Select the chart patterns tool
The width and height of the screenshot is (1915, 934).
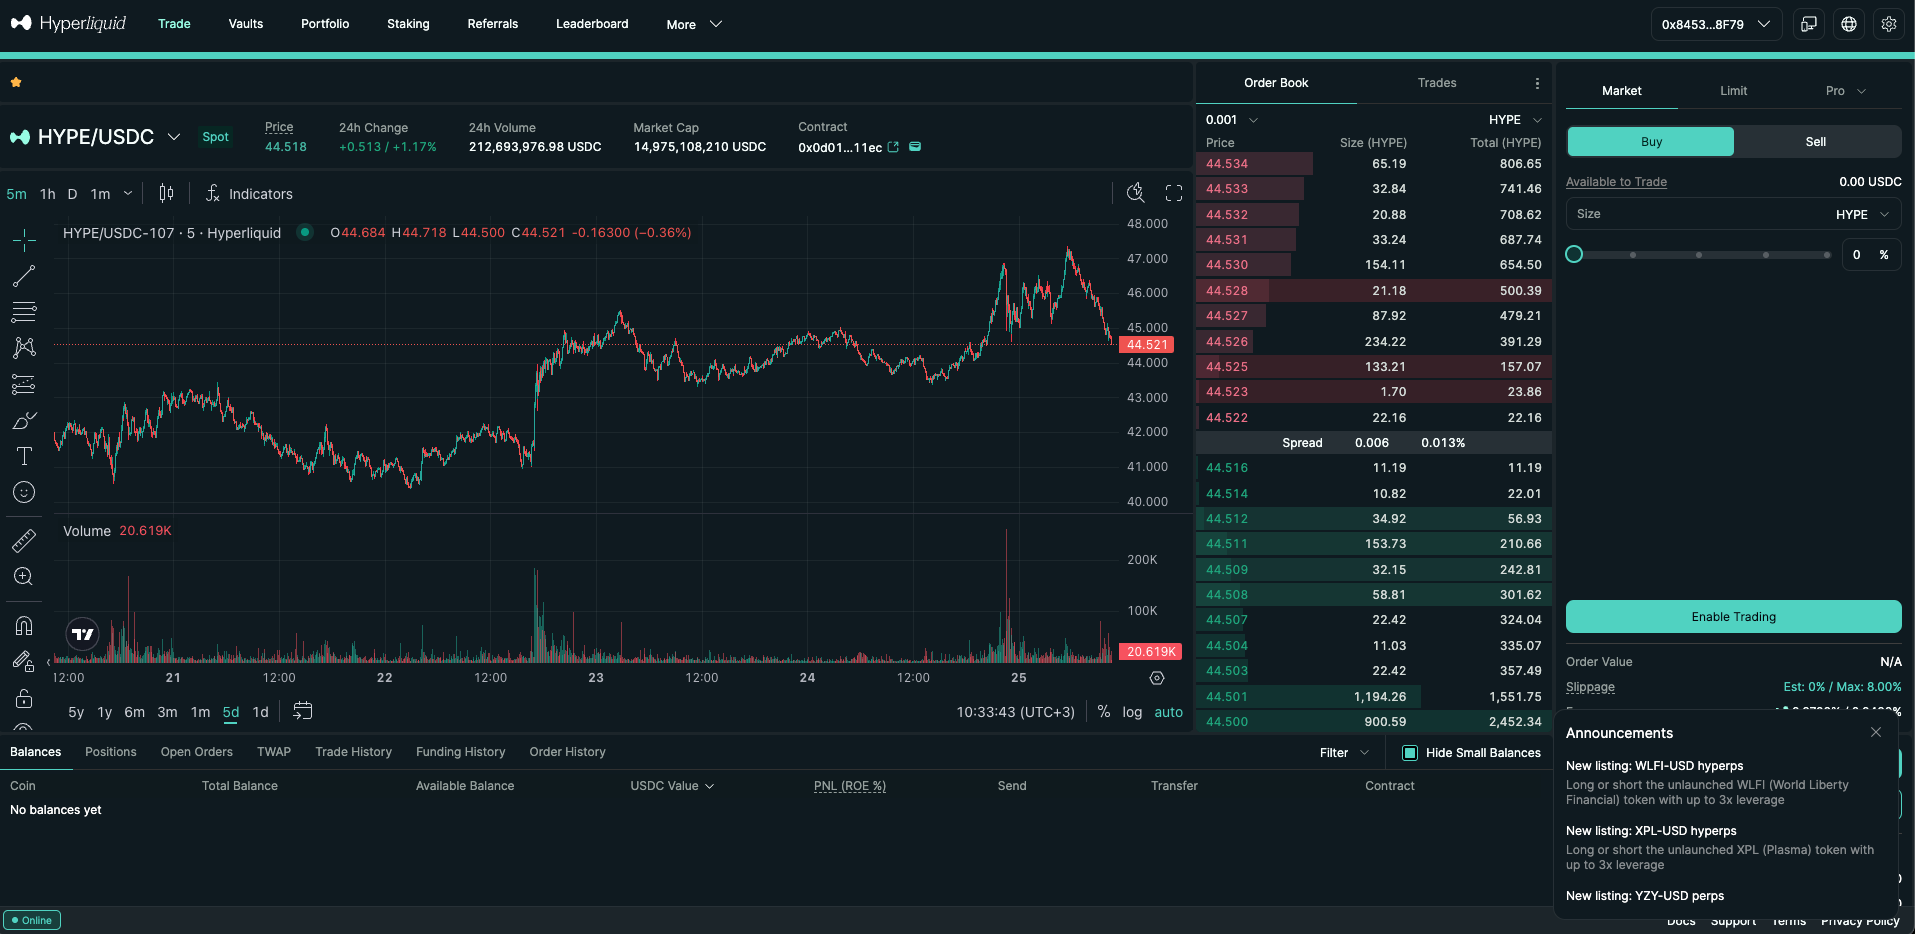coord(24,348)
